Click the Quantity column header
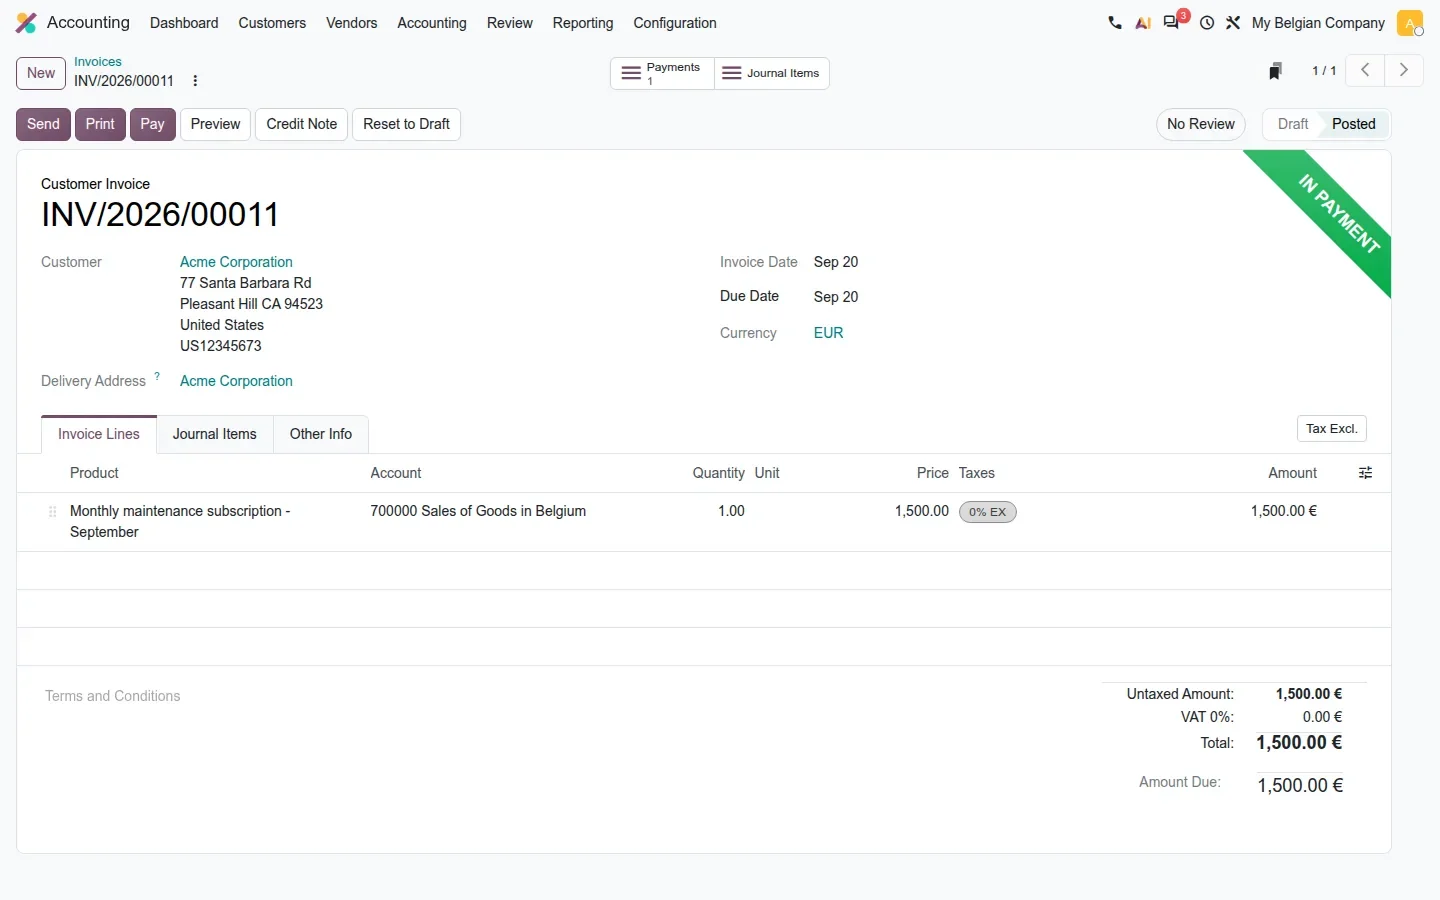This screenshot has height=900, width=1440. [719, 473]
